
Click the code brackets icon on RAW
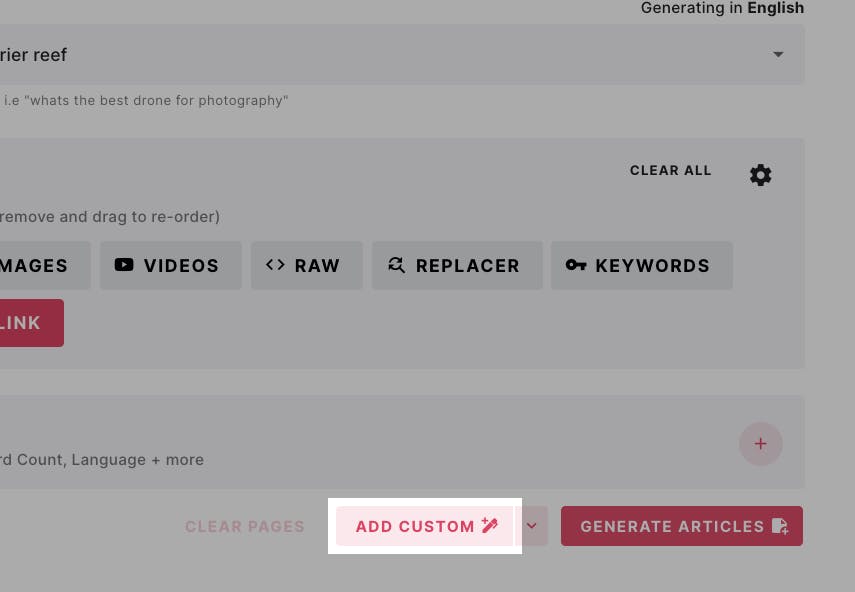pos(275,265)
